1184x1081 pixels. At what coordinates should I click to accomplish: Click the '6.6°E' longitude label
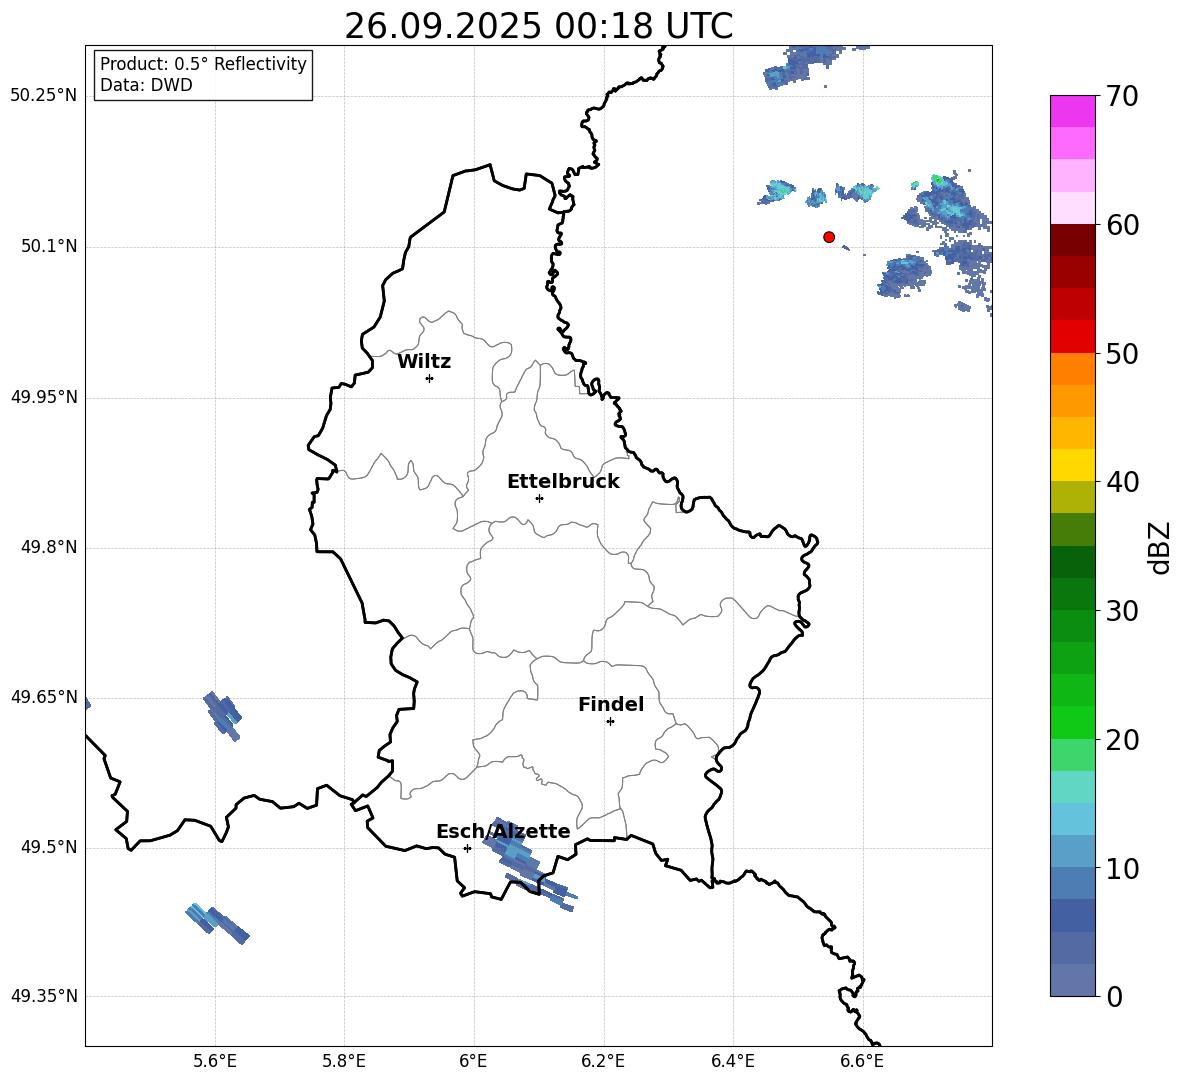tap(862, 1061)
